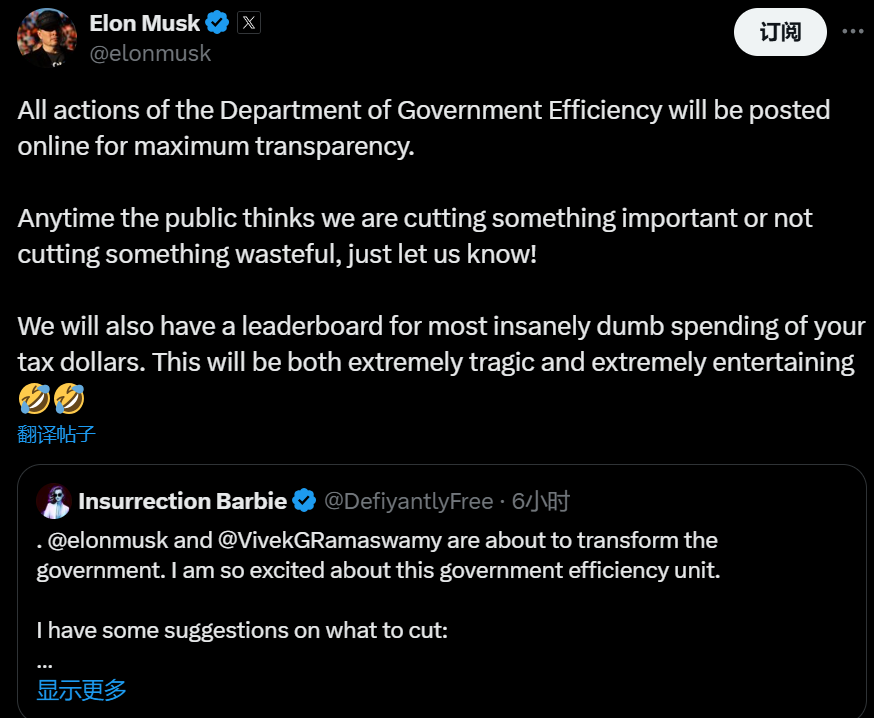Click the 订阅 subscribe button
Image resolution: width=874 pixels, height=718 pixels.
pos(780,32)
